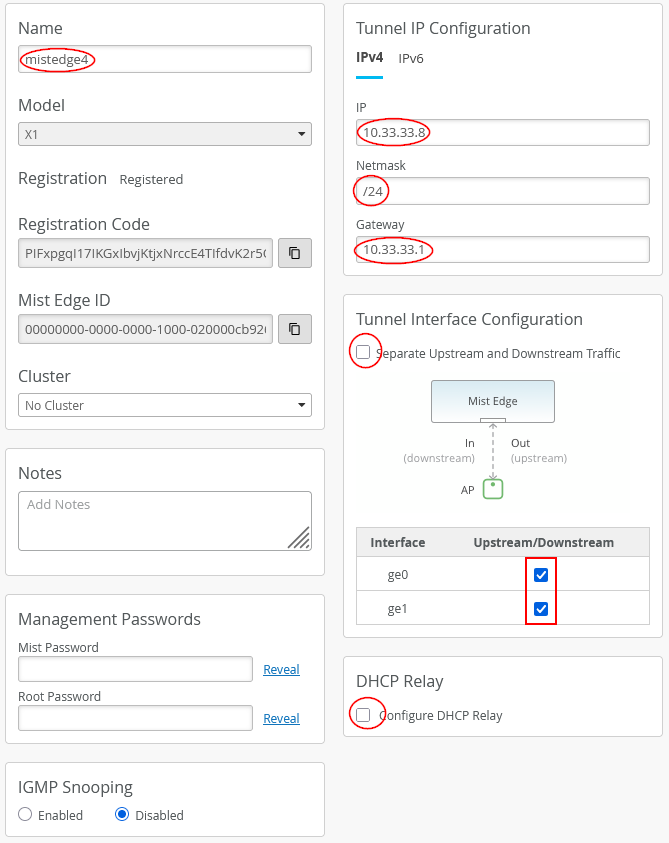Switch to the IPv6 tab

410,58
